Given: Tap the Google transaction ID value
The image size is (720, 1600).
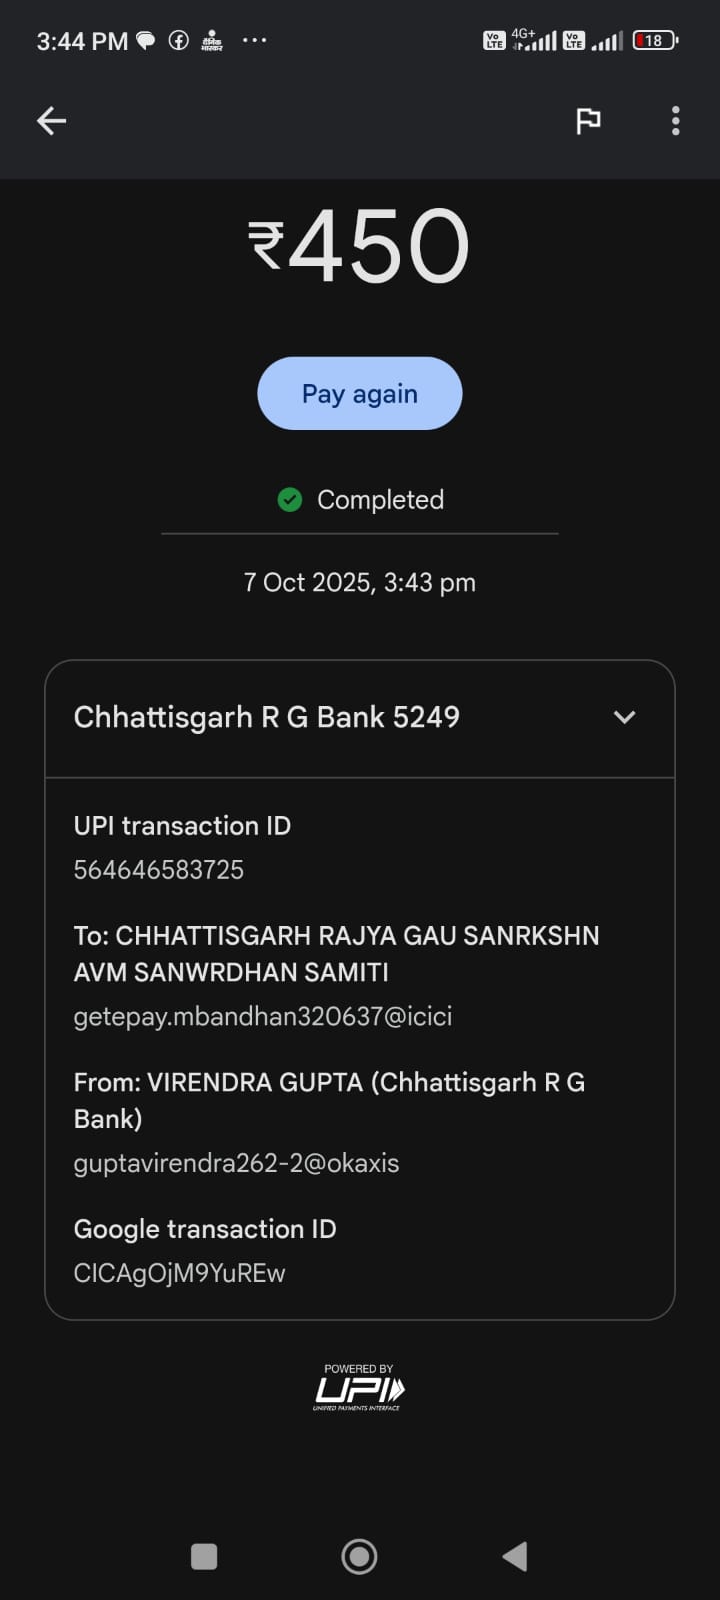Looking at the screenshot, I should click(x=180, y=1274).
